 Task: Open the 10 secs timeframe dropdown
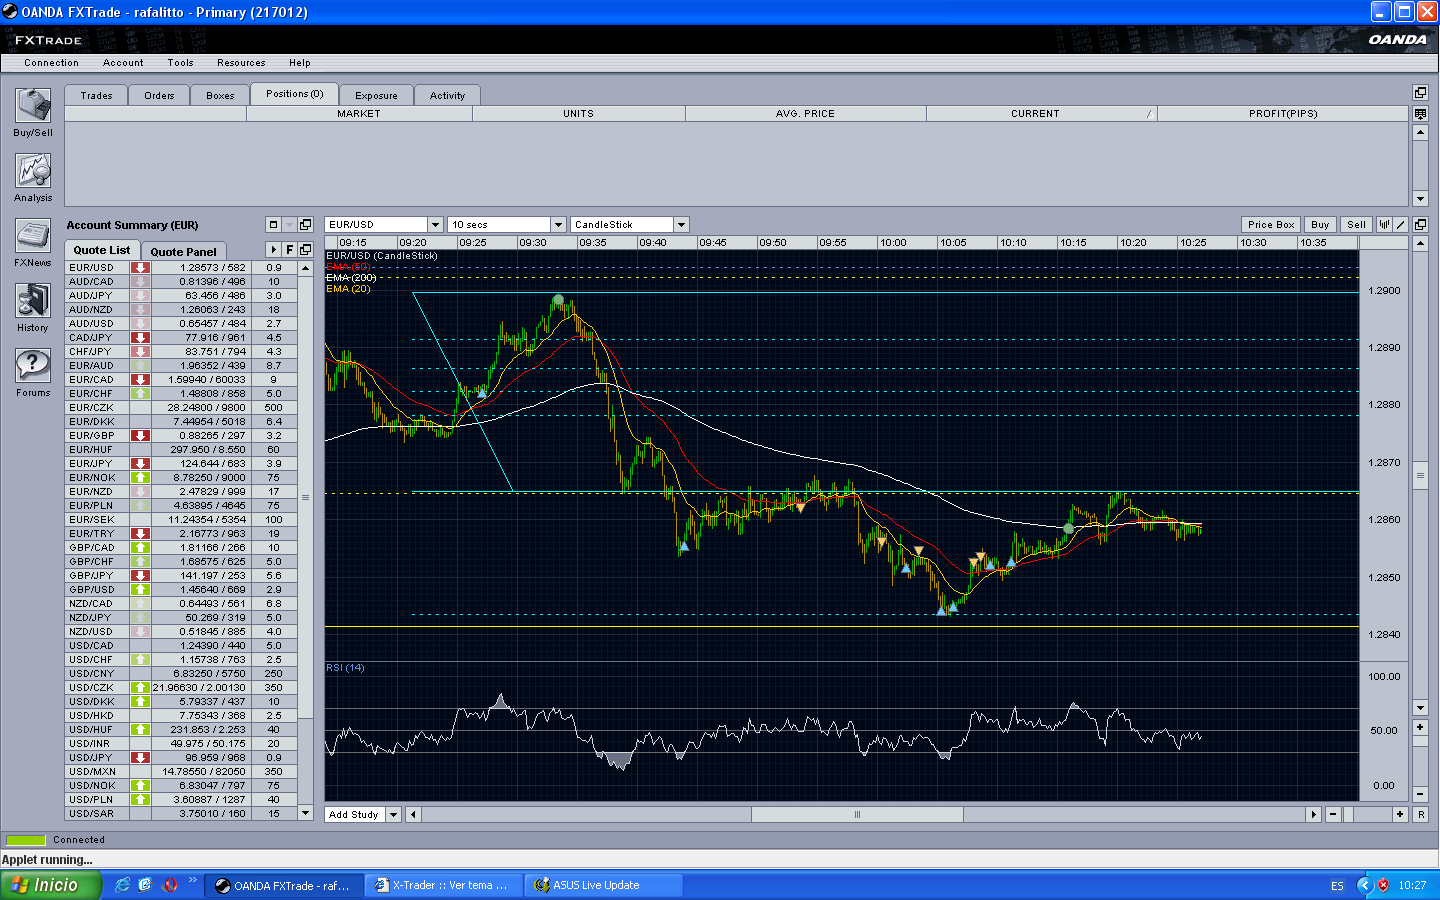pos(558,225)
